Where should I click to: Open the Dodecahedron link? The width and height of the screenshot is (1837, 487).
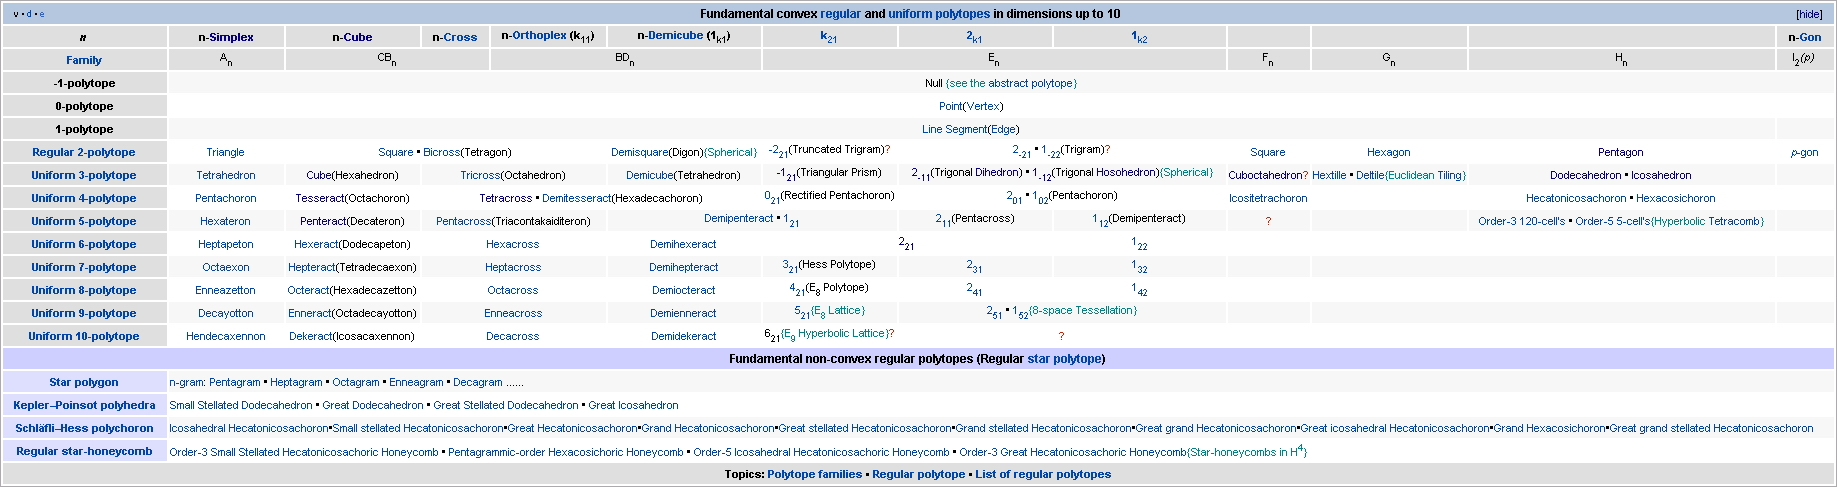1585,175
